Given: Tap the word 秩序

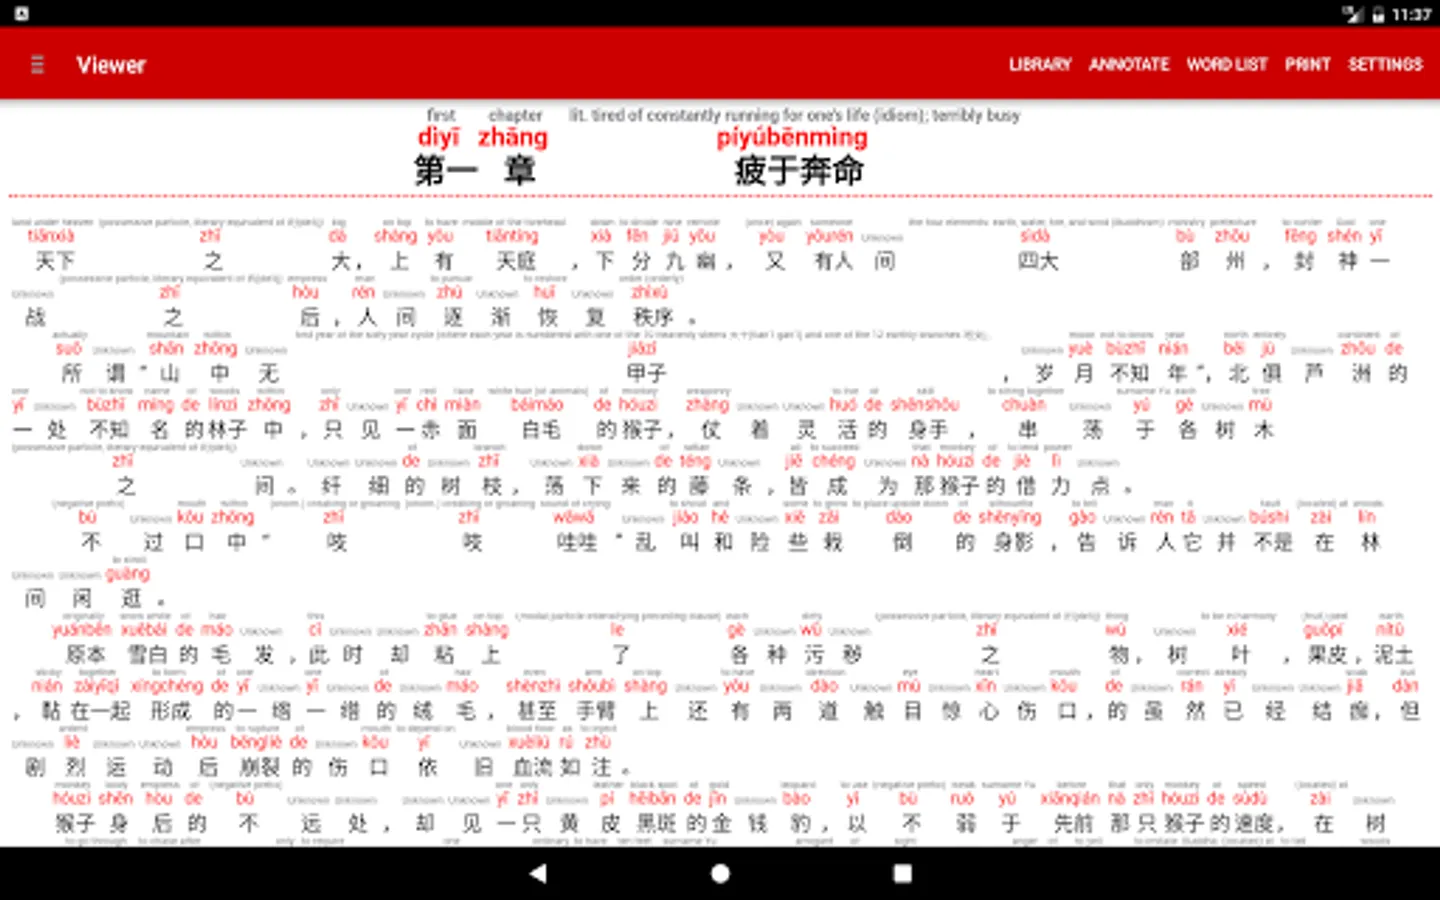Looking at the screenshot, I should click(653, 318).
